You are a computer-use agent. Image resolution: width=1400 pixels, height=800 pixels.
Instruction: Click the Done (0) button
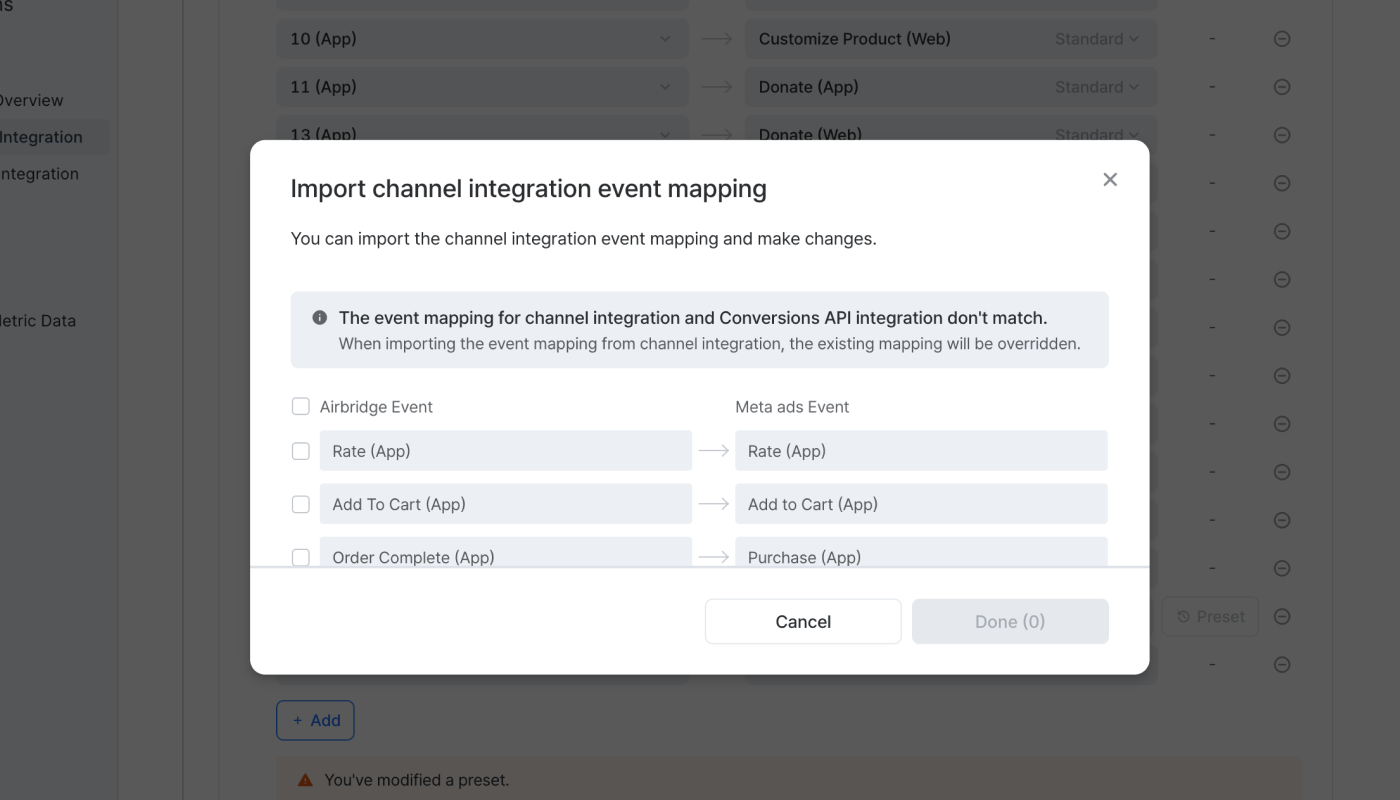coord(1010,621)
